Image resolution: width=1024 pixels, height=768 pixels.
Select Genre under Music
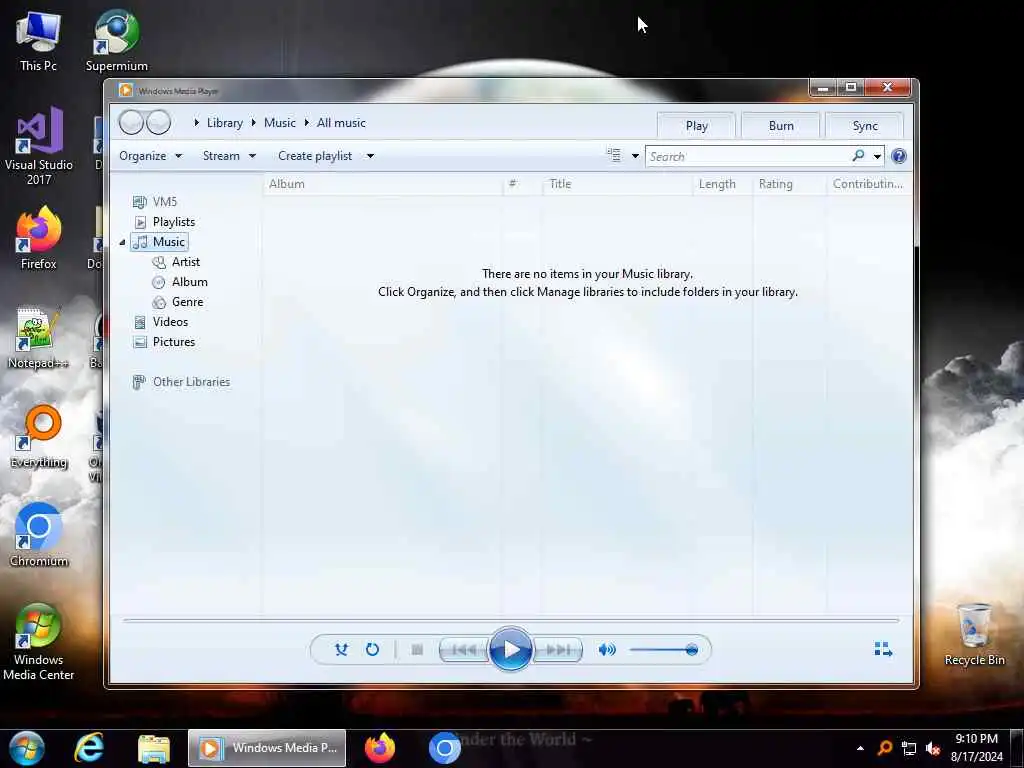point(178,302)
